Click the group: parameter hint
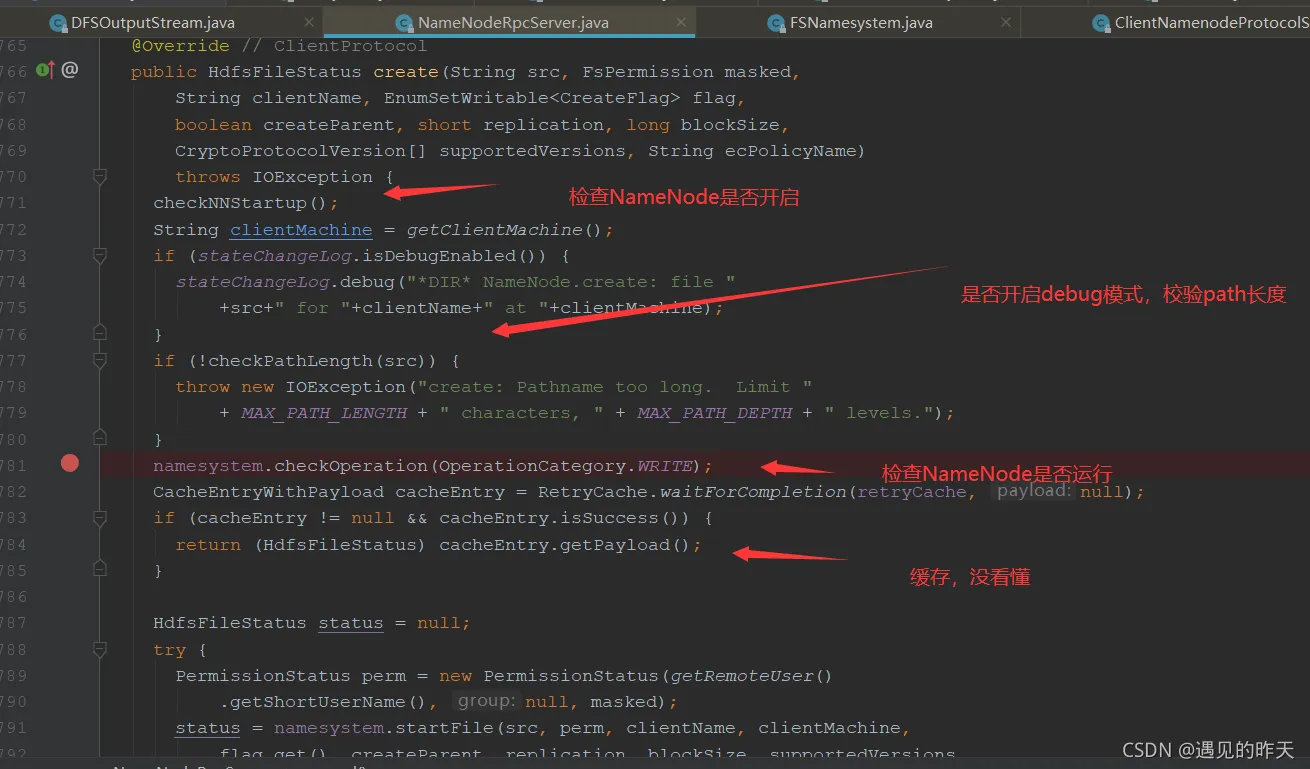 pos(487,701)
